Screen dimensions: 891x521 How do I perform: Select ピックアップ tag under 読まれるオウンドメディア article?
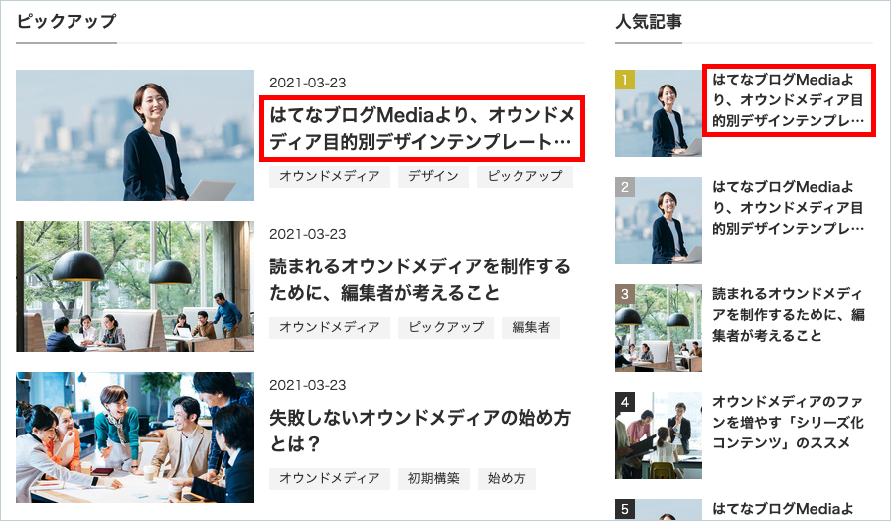click(x=446, y=327)
